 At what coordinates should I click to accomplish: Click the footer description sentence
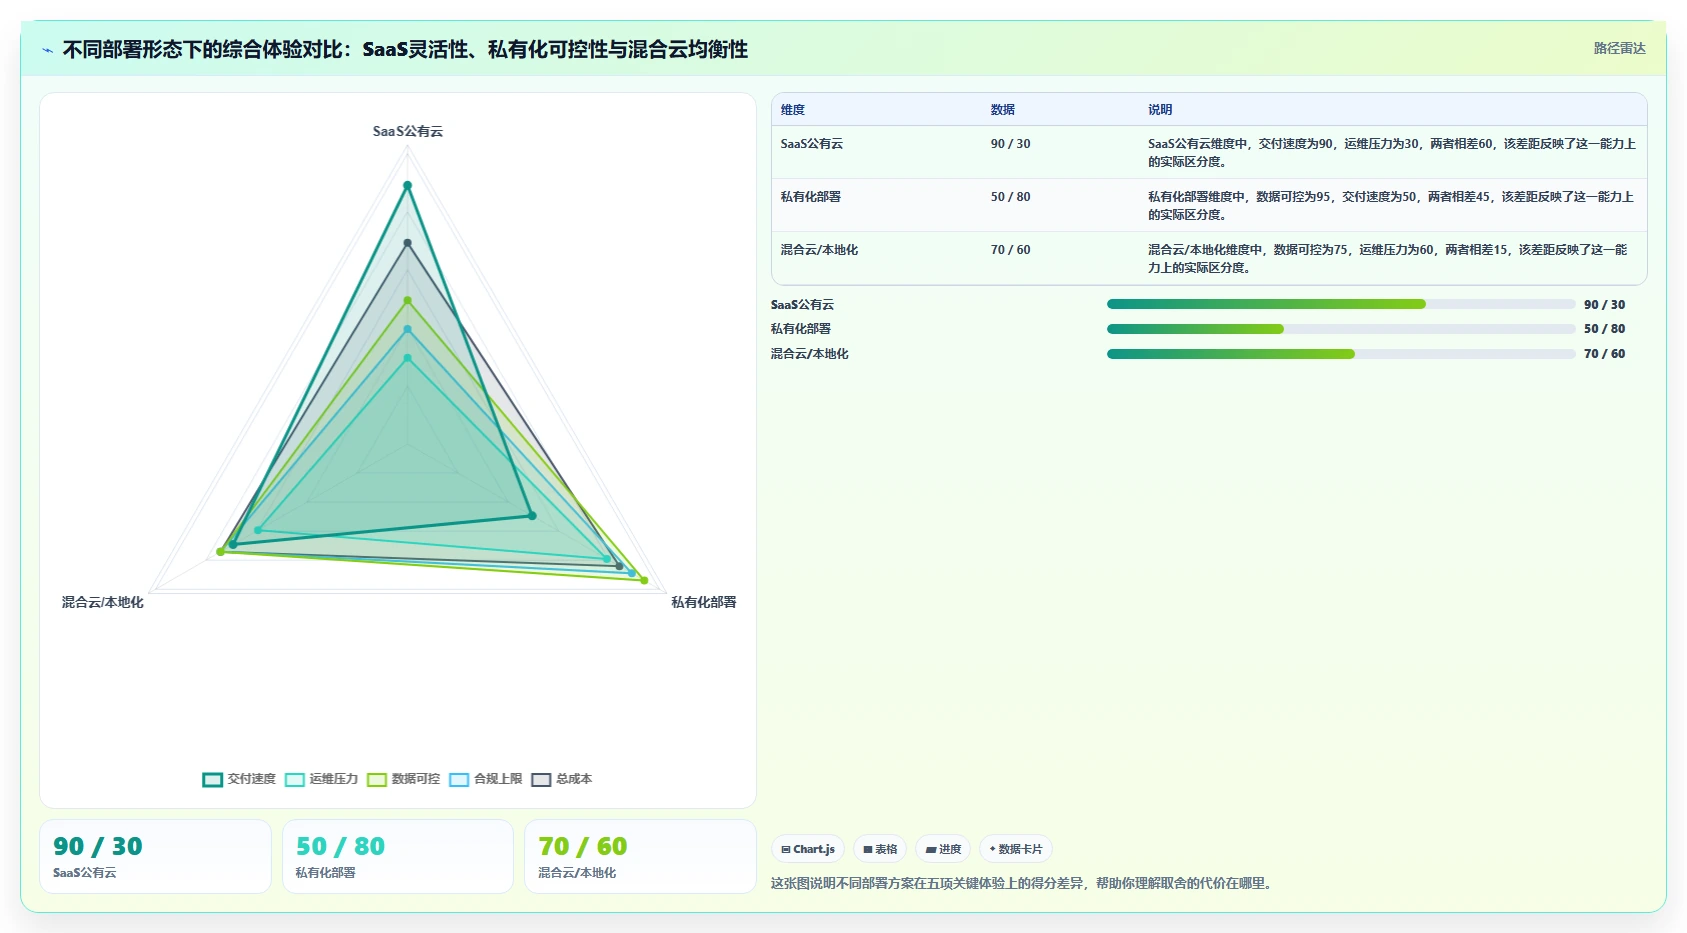[x=1023, y=884]
